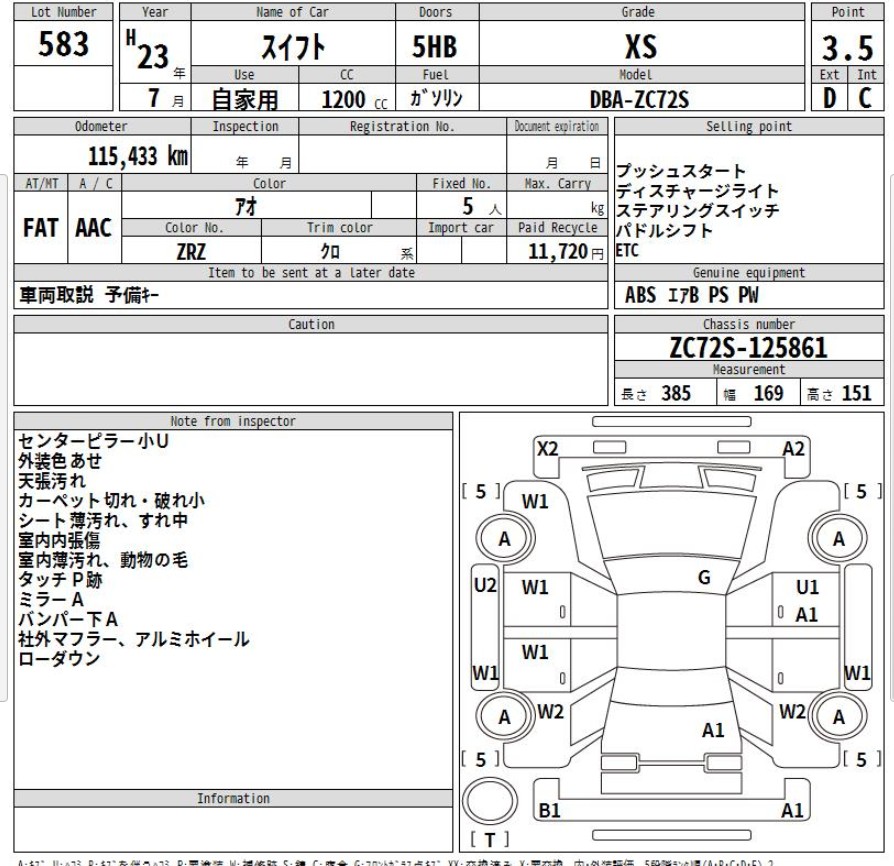
Task: Click the bottom-right wheel circle marked A
Action: coord(838,716)
